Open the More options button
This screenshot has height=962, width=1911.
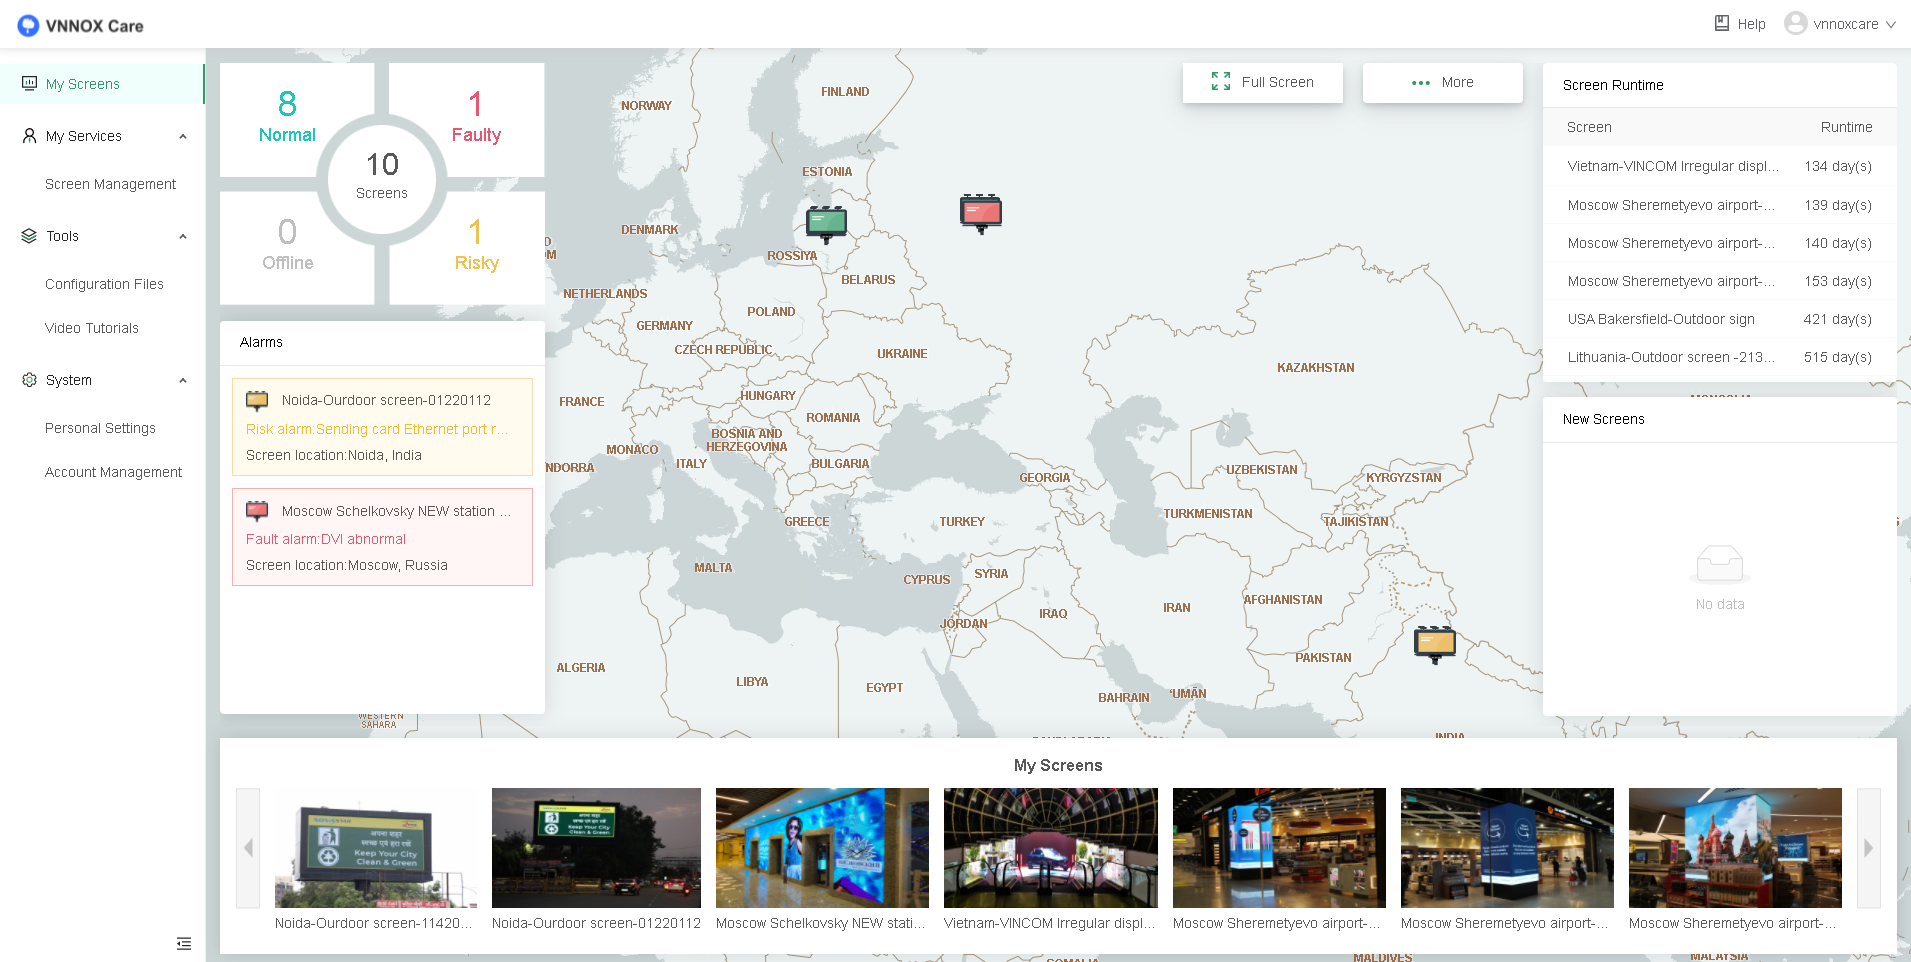click(x=1442, y=83)
